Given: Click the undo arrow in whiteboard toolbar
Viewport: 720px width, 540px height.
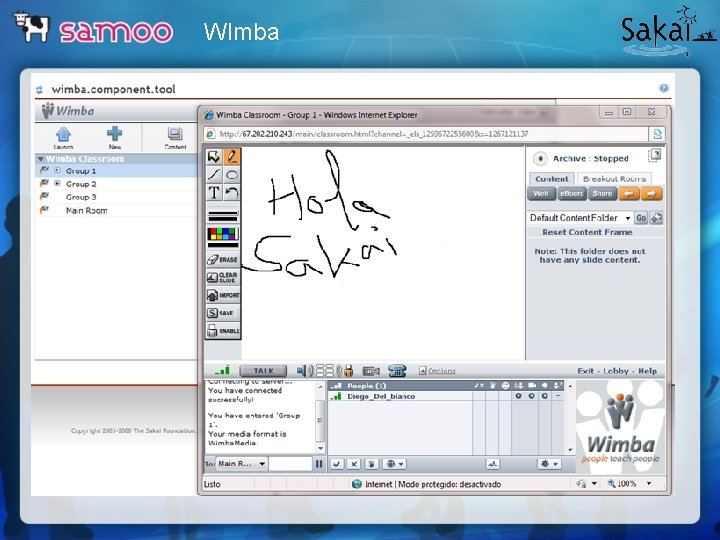Looking at the screenshot, I should tap(231, 192).
